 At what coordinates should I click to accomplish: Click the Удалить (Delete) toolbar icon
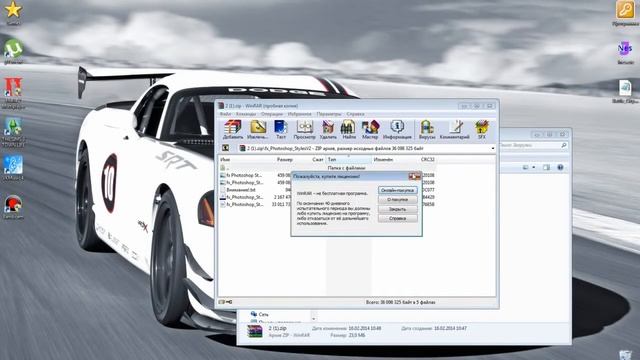328,129
